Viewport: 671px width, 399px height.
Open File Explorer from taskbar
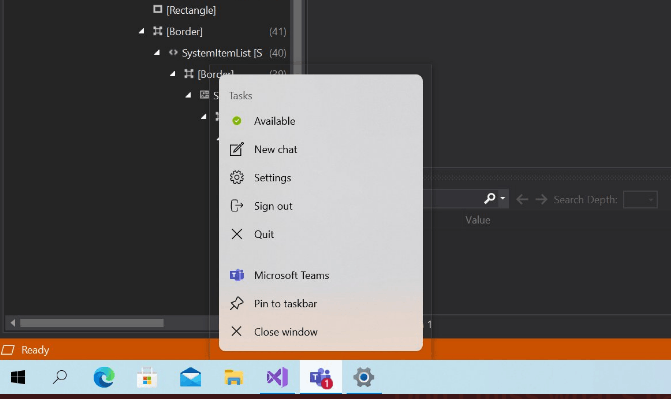(x=234, y=377)
